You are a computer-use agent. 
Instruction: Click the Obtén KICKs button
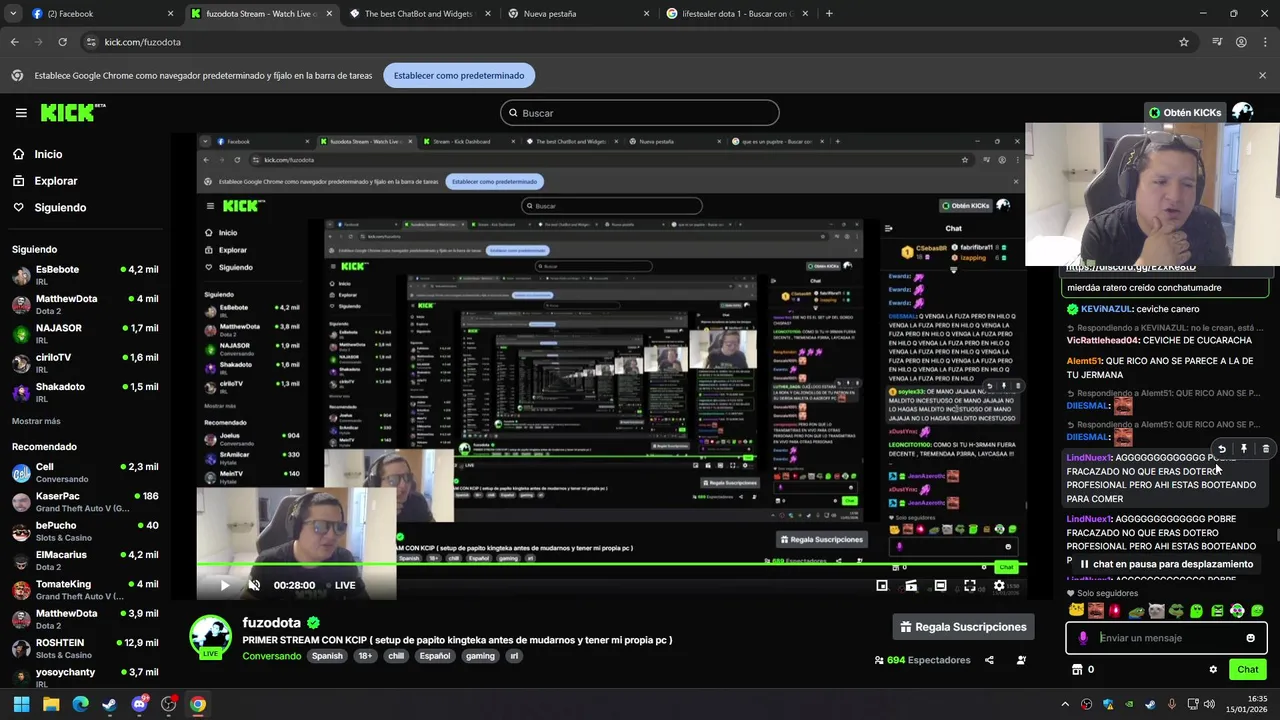pos(1185,113)
